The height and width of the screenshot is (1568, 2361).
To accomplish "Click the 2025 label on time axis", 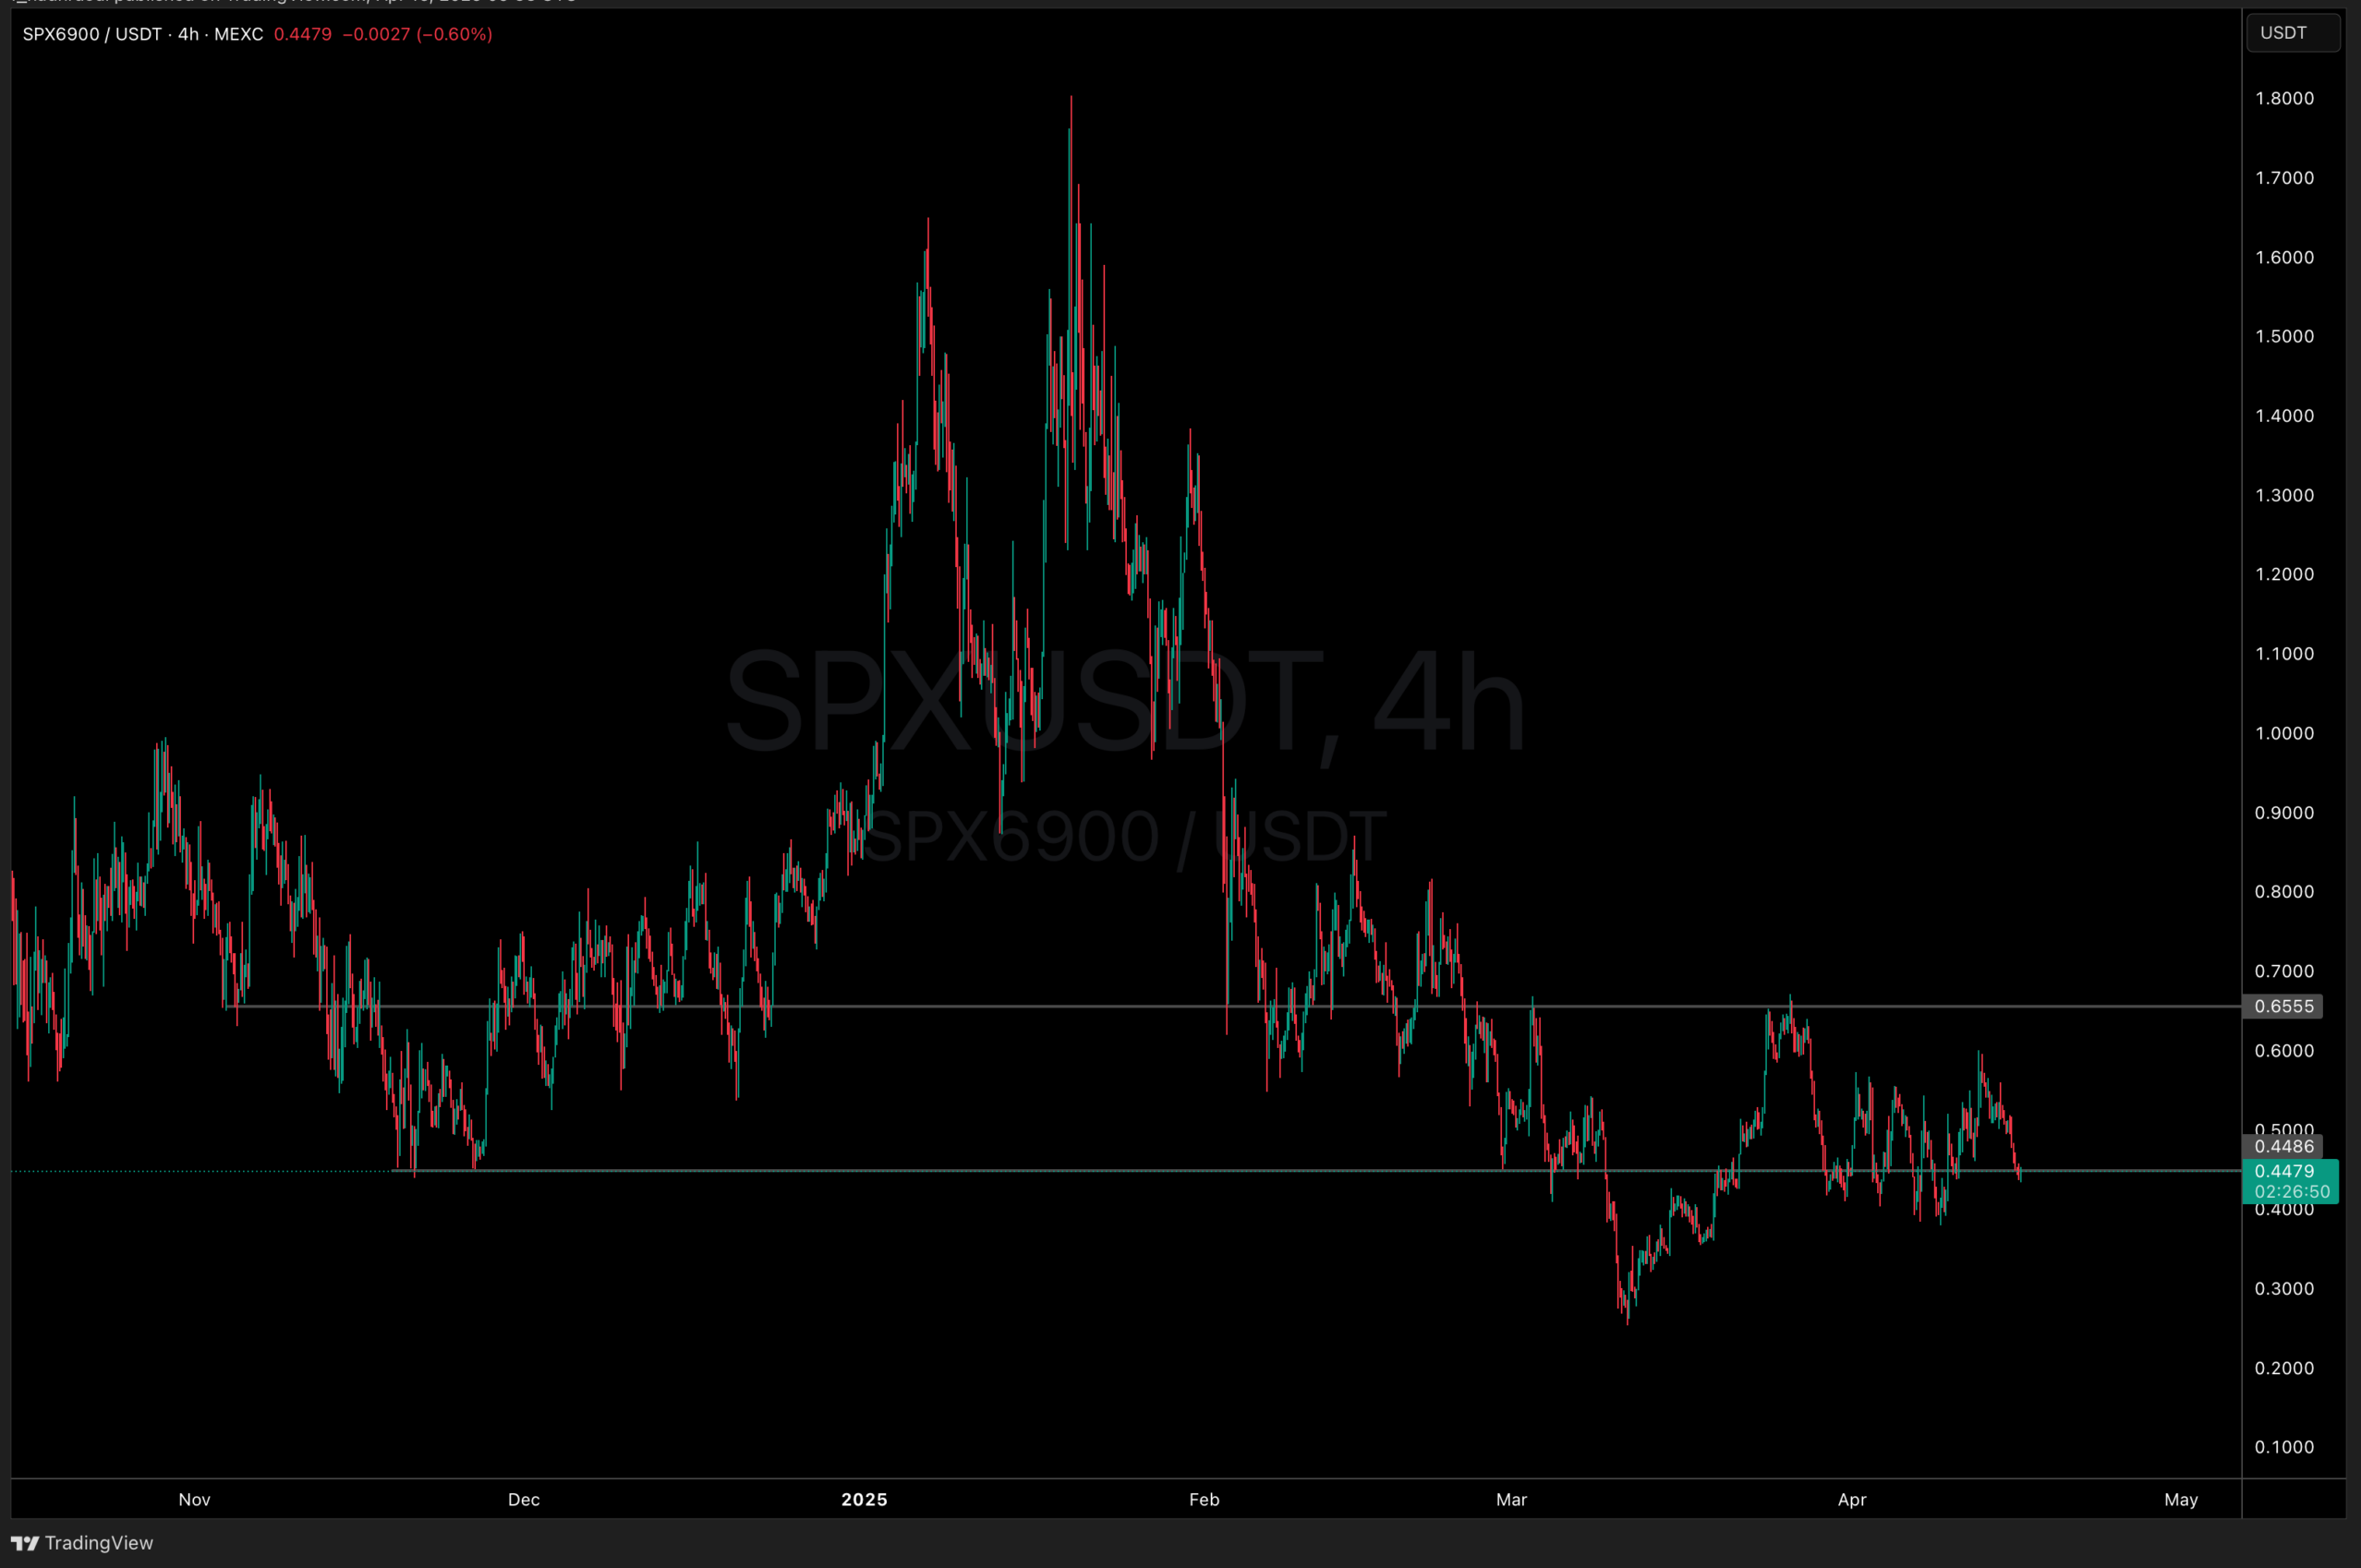I will pyautogui.click(x=865, y=1500).
